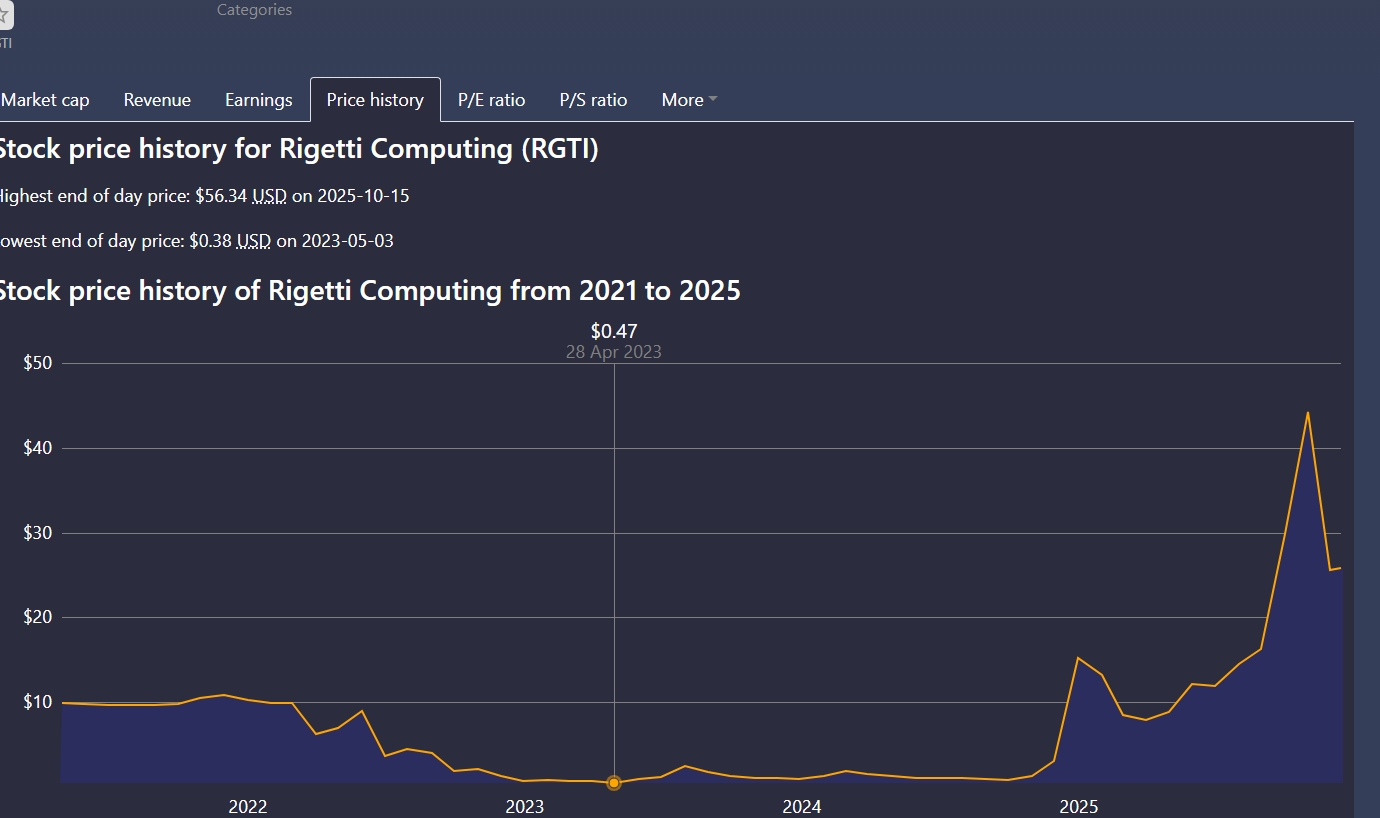Viewport: 1380px width, 818px height.
Task: Click the $50 y-axis label
Action: (x=38, y=363)
